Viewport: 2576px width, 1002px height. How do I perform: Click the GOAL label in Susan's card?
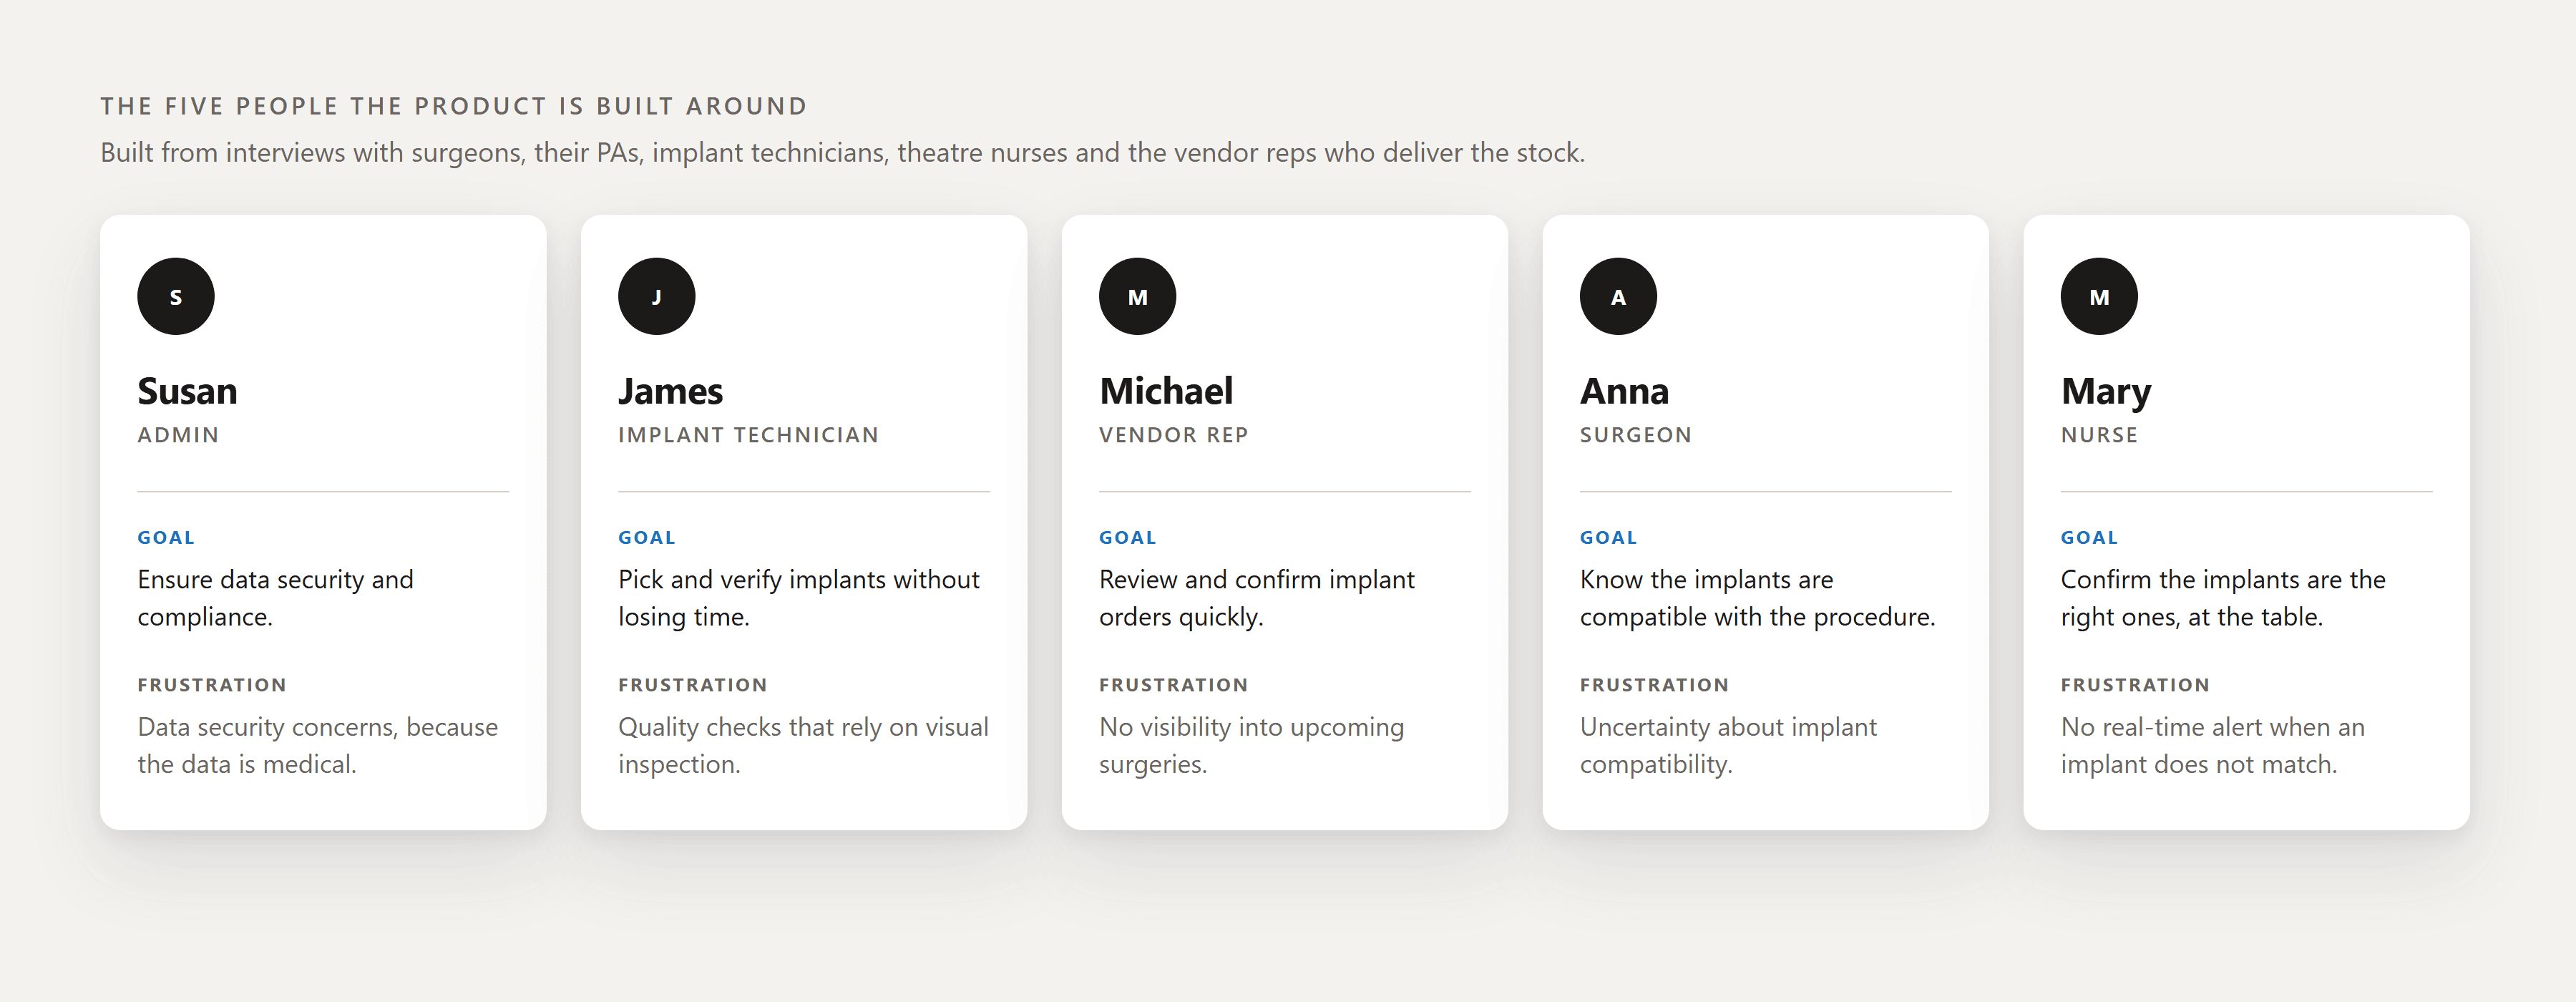[x=166, y=537]
